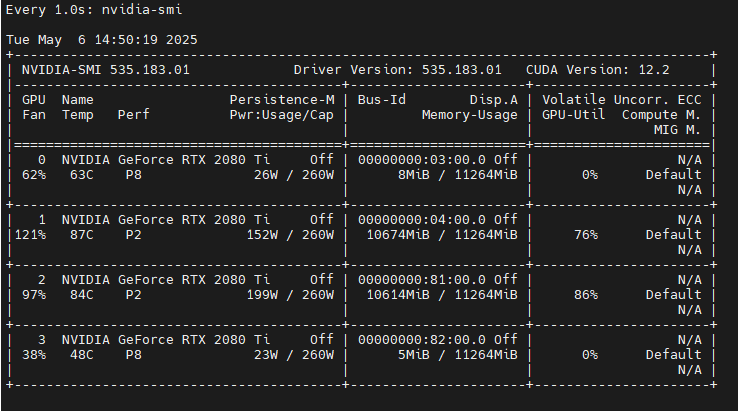This screenshot has height=411, width=738.
Task: Select bus id '00000000:04:00.0 Off'
Action: pos(438,220)
